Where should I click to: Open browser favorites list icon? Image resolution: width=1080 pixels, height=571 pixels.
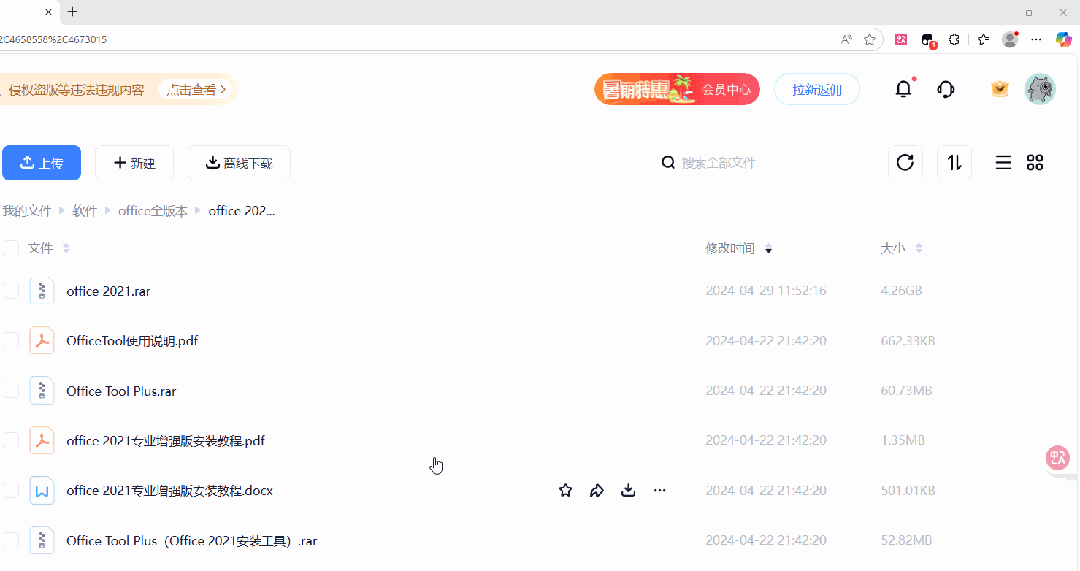(x=983, y=39)
